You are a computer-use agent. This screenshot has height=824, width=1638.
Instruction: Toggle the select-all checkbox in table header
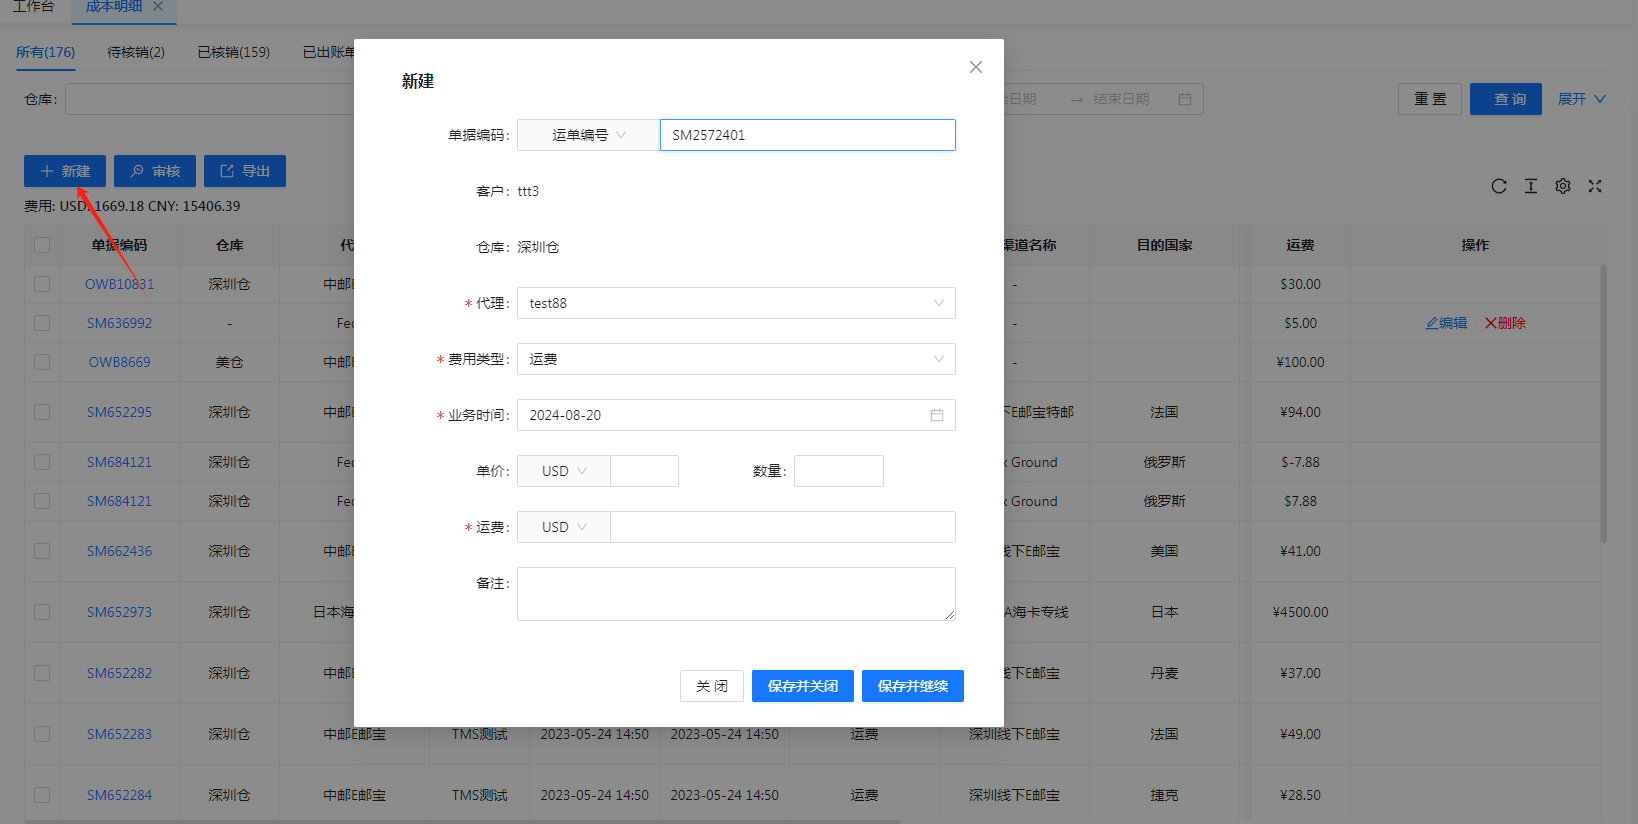pos(42,245)
